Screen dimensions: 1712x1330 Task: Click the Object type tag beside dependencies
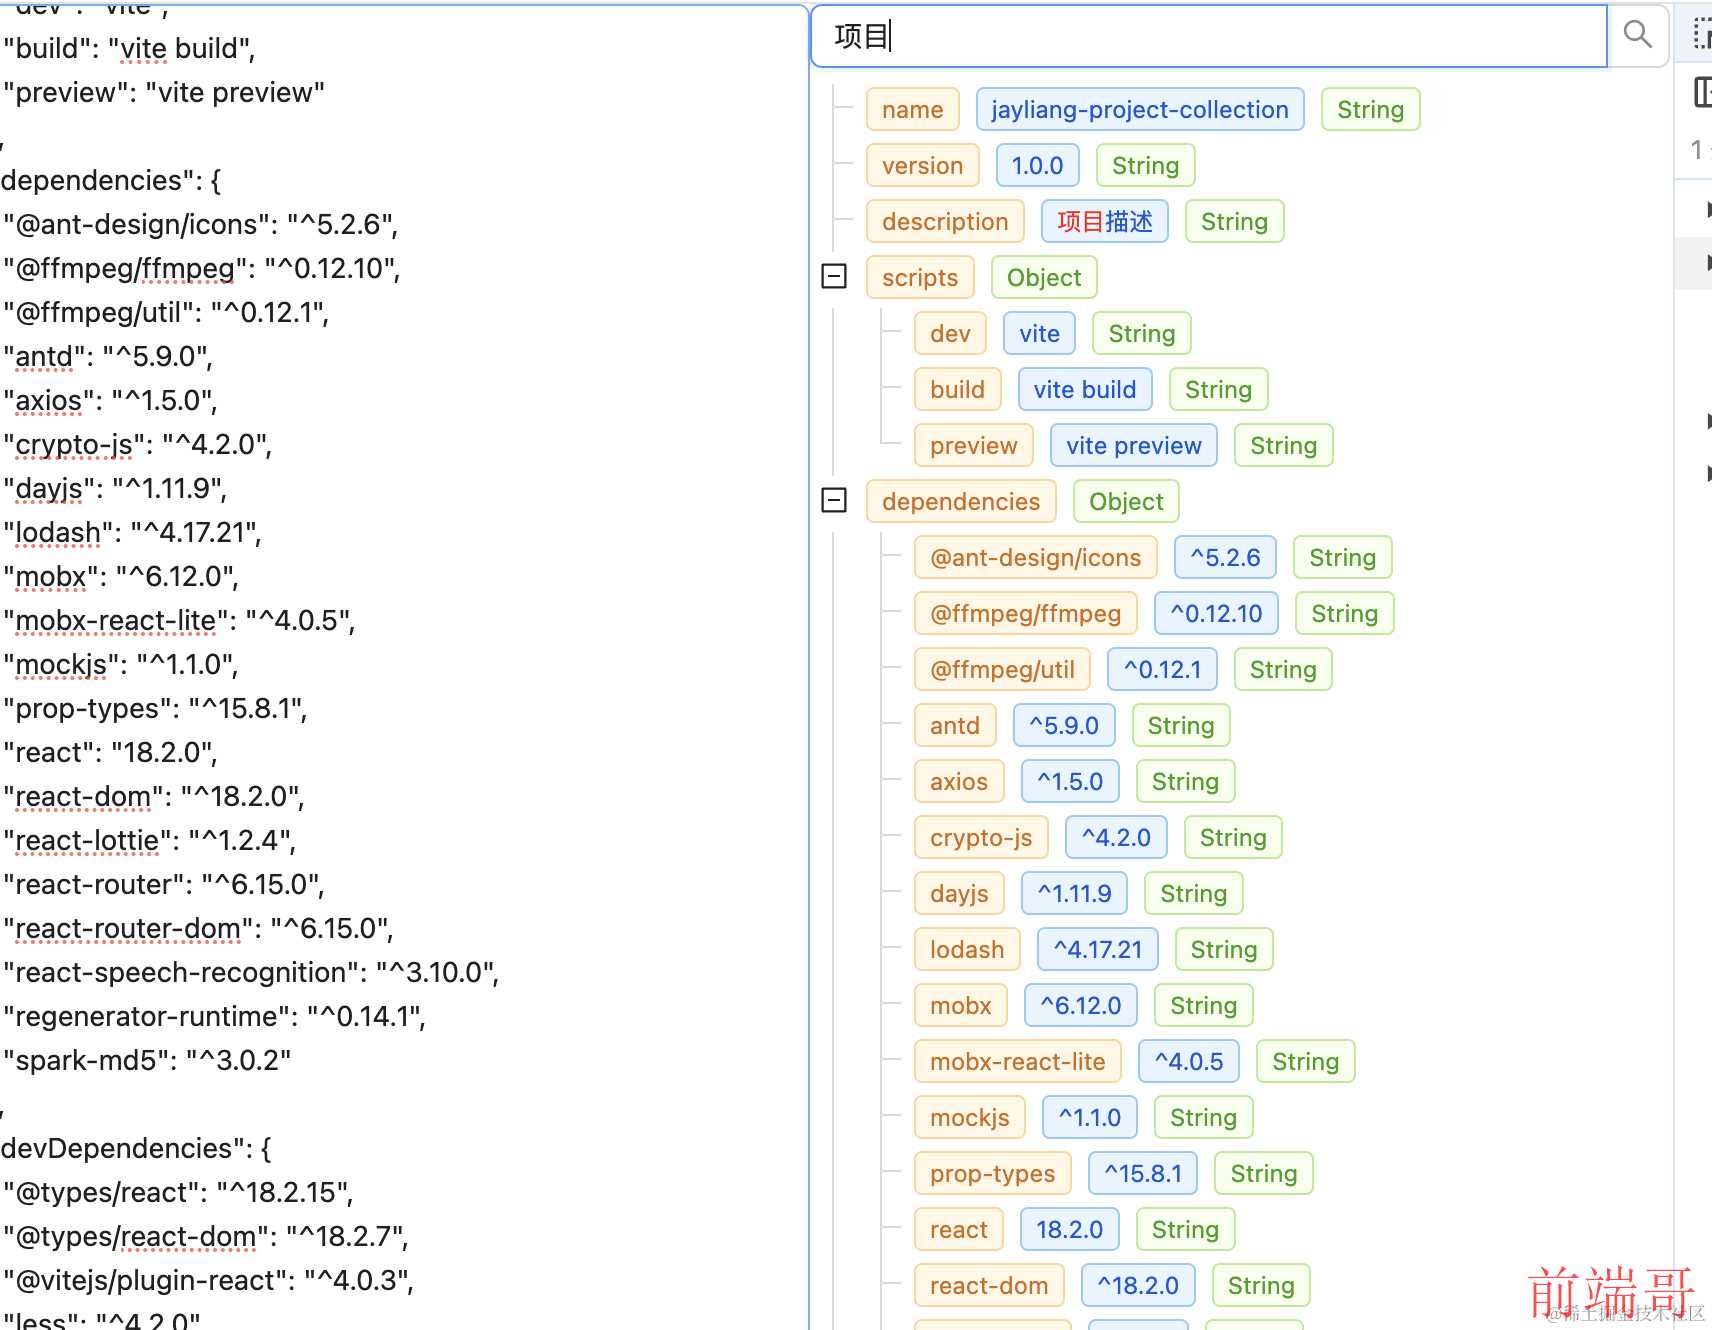click(x=1126, y=501)
